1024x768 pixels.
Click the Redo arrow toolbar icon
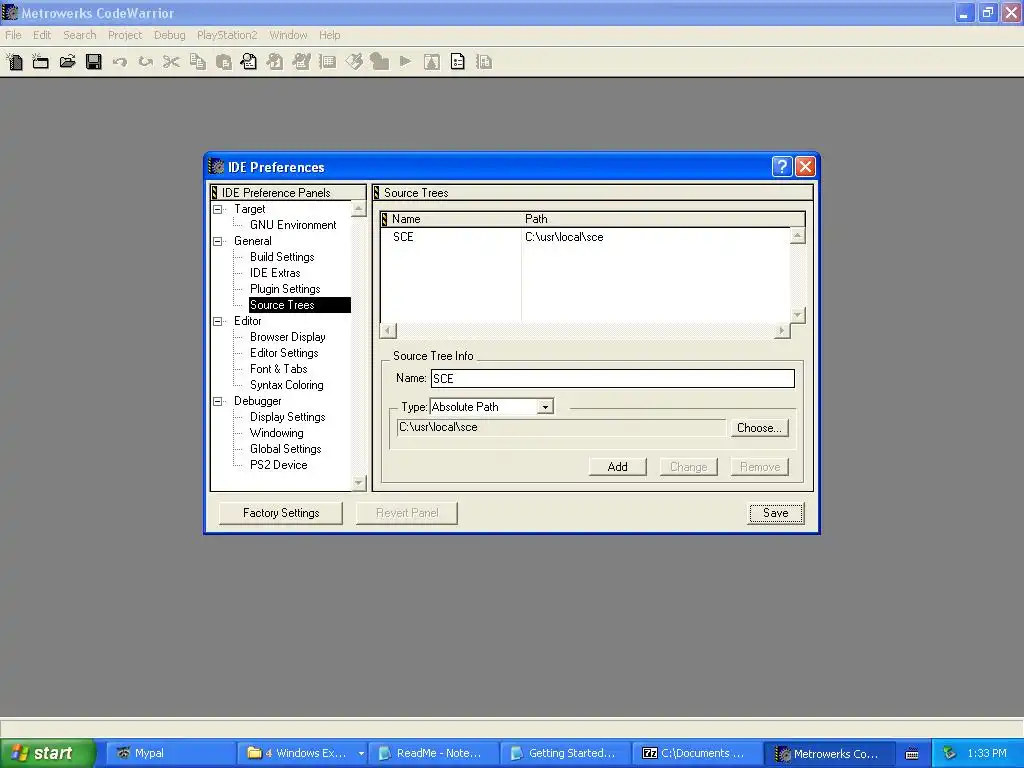[145, 62]
